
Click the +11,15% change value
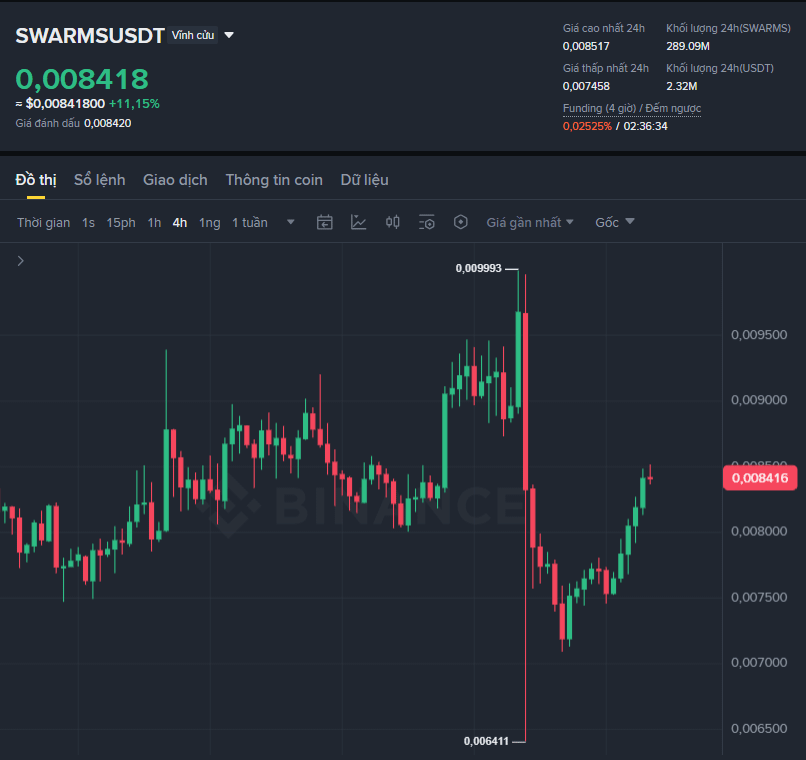134,104
